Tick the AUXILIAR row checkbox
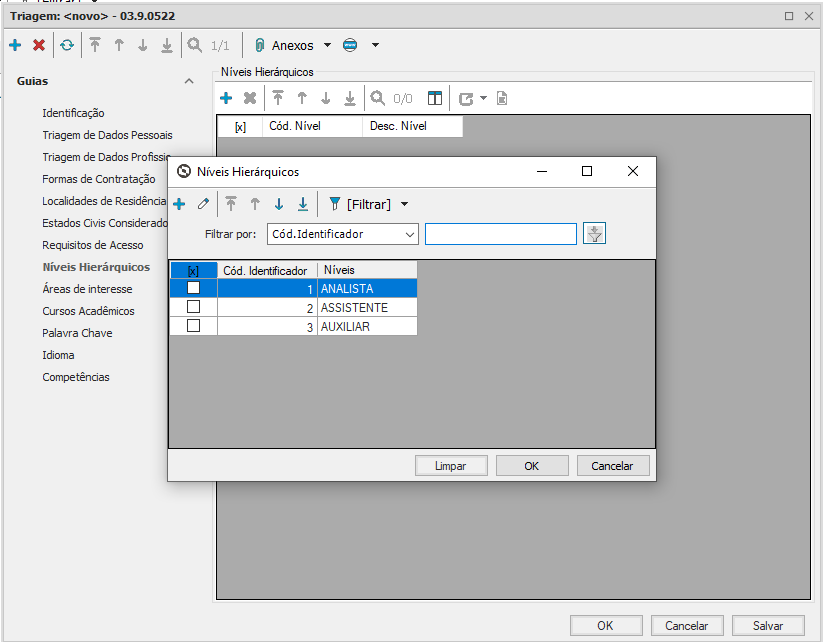Viewport: 823px width, 642px height. tap(194, 326)
